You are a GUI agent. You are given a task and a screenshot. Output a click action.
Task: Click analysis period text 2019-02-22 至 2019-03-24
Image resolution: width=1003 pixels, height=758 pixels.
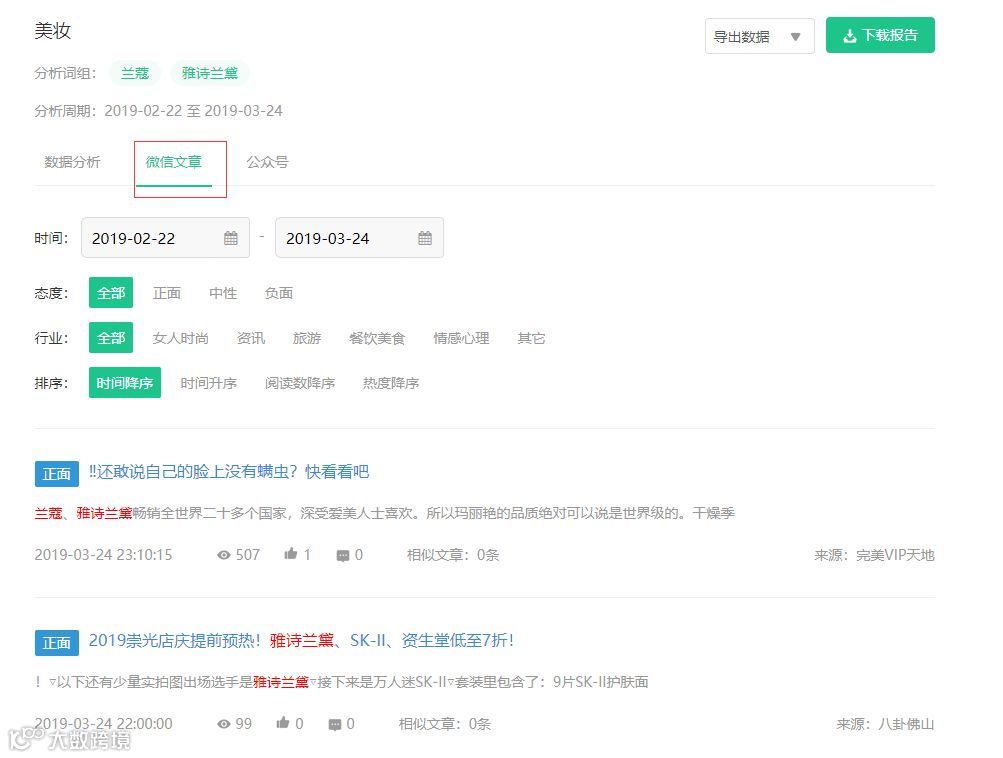click(x=193, y=111)
